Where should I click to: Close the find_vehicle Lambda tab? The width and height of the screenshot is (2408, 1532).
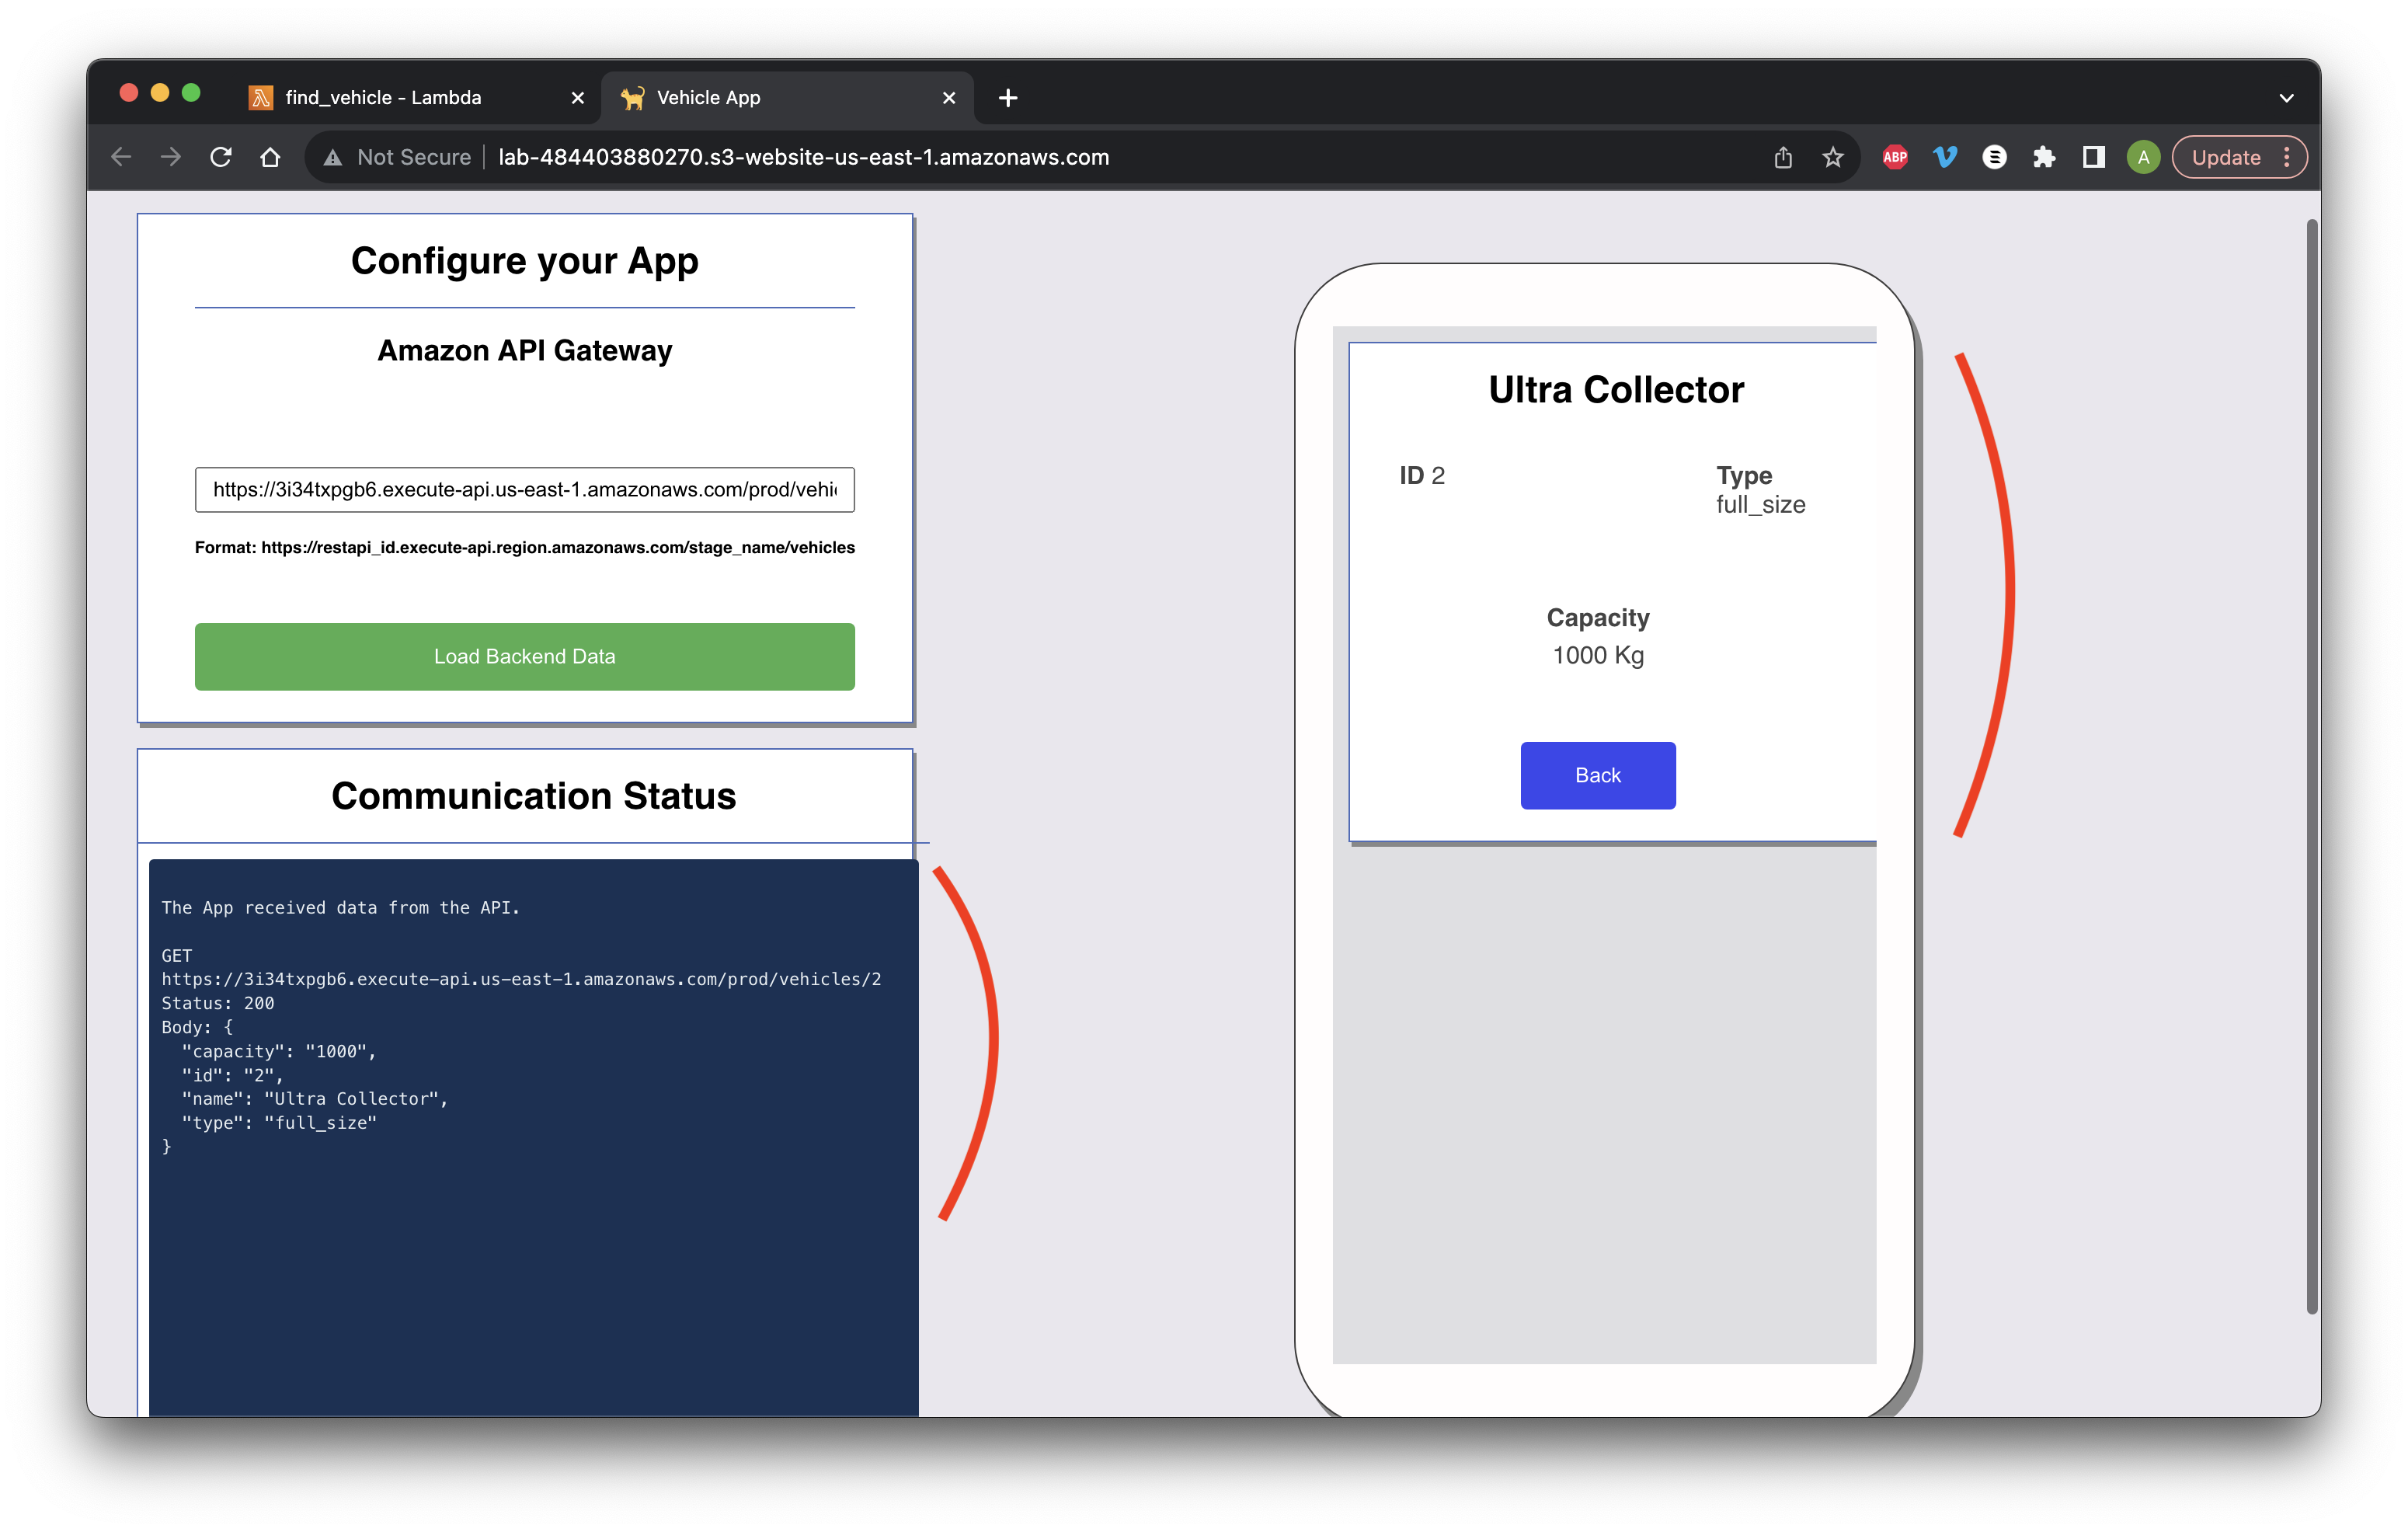577,98
